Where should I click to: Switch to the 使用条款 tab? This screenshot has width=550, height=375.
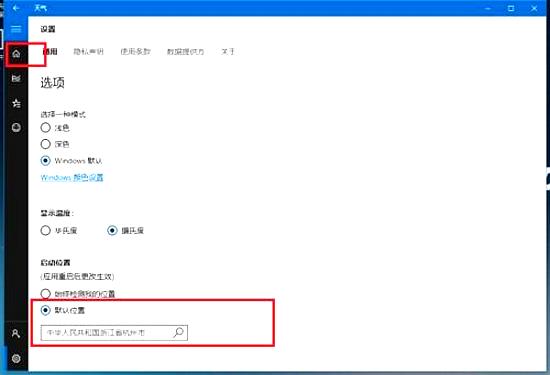coord(135,52)
